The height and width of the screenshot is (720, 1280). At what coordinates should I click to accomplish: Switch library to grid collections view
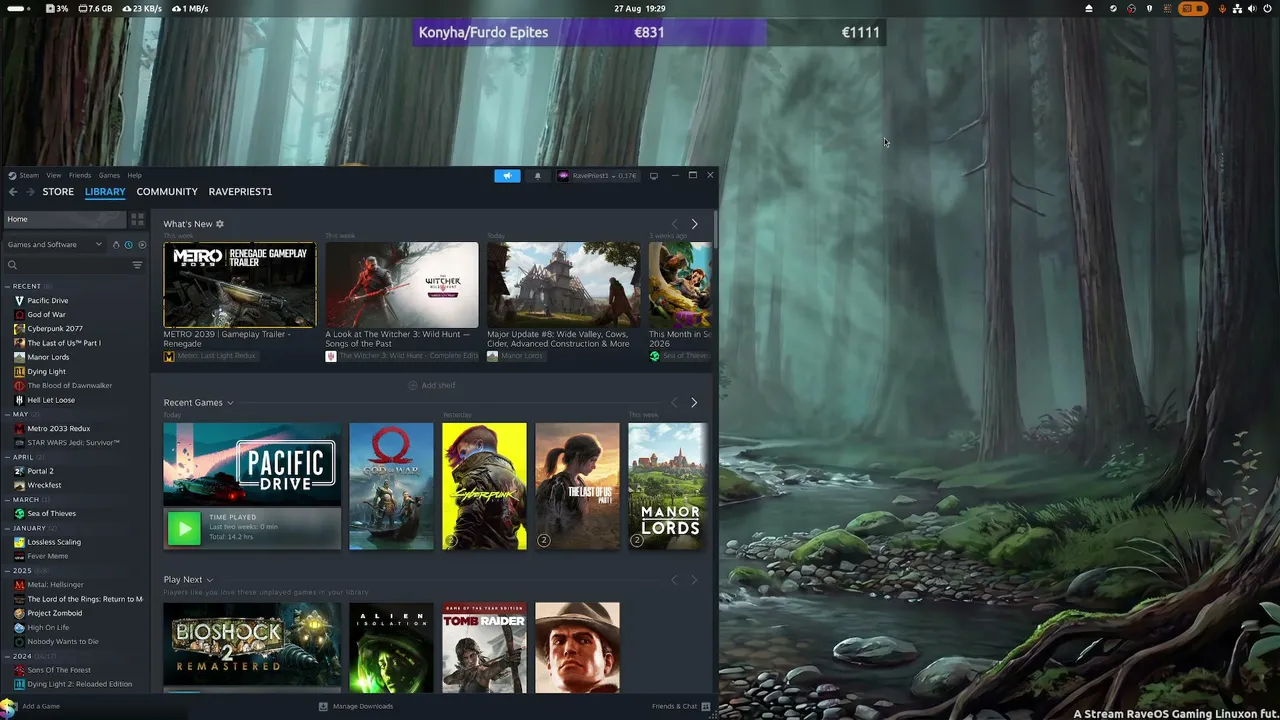click(138, 219)
